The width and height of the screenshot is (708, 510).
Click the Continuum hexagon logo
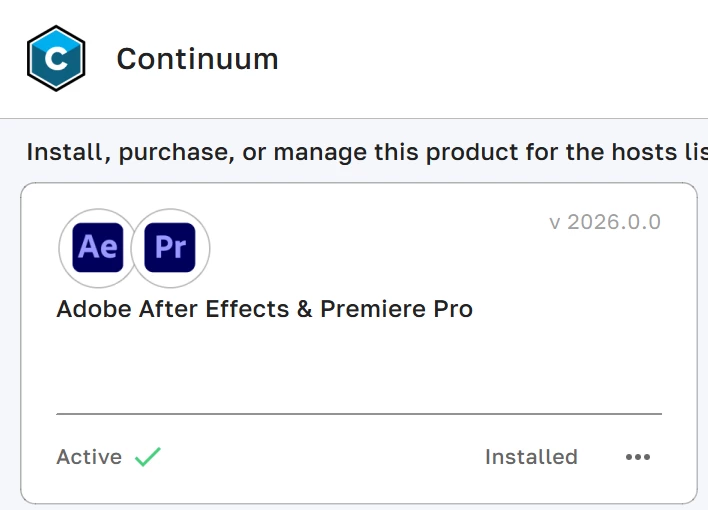click(x=56, y=58)
